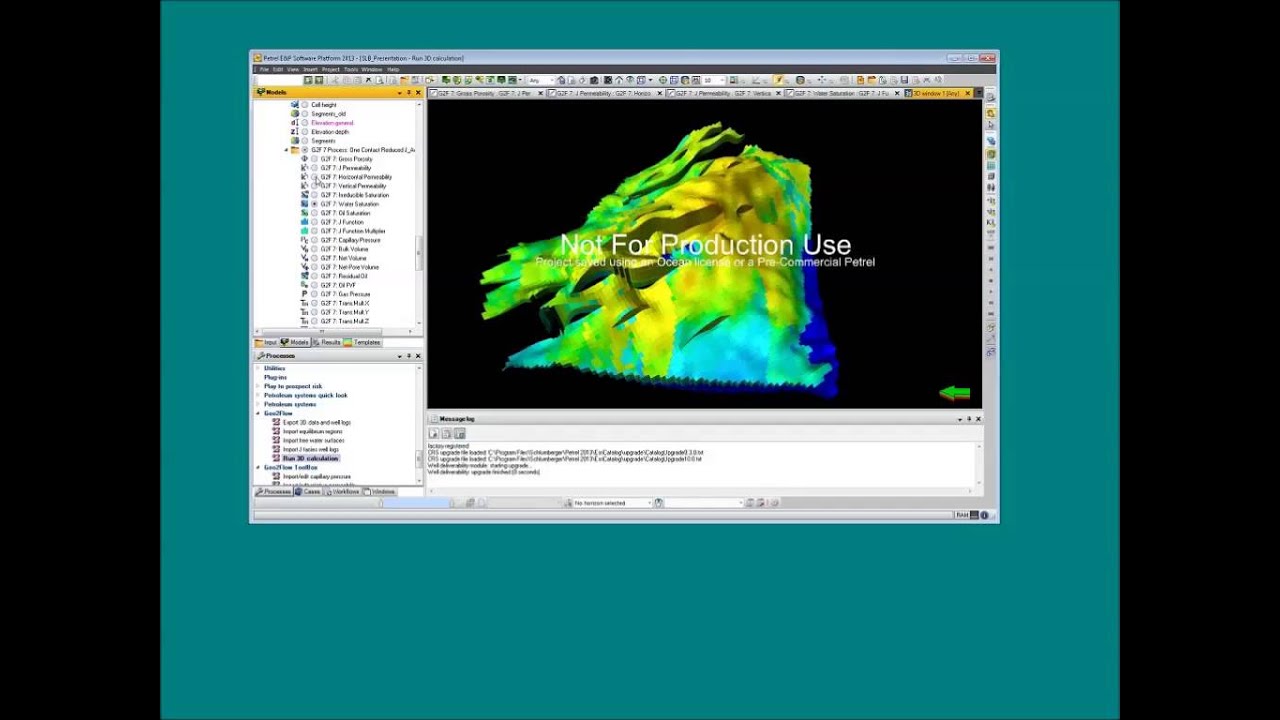Select the G2F 7: Oil Saturation radio button
Image resolution: width=1280 pixels, height=720 pixels.
(x=314, y=213)
